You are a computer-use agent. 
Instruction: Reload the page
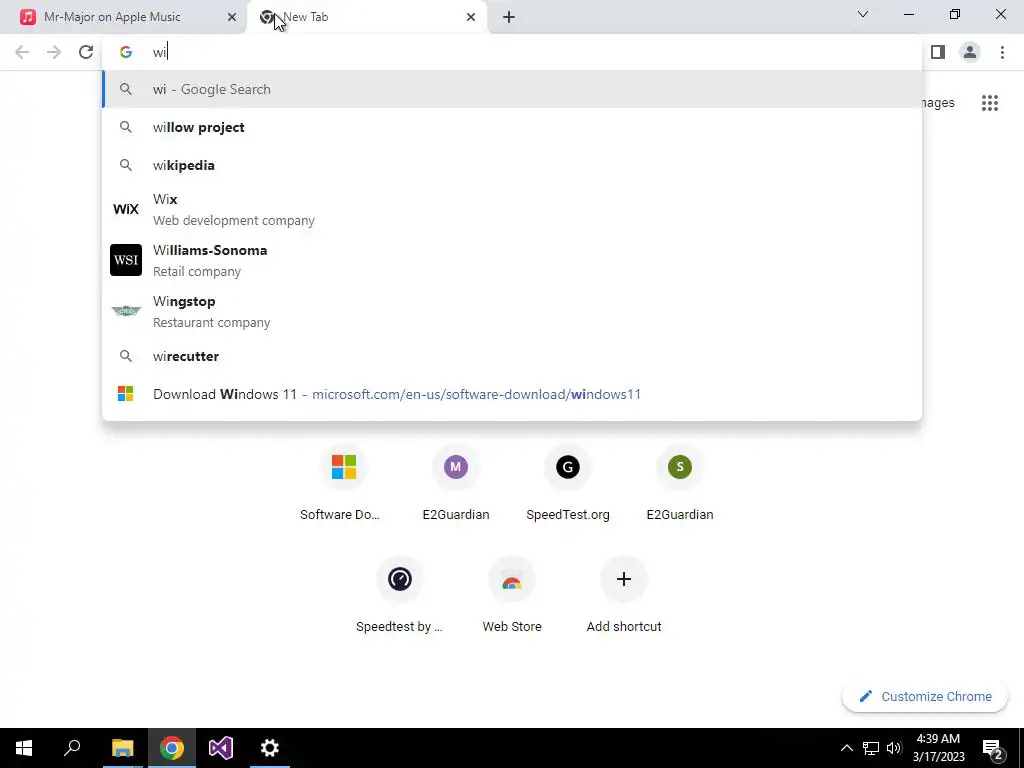(86, 52)
